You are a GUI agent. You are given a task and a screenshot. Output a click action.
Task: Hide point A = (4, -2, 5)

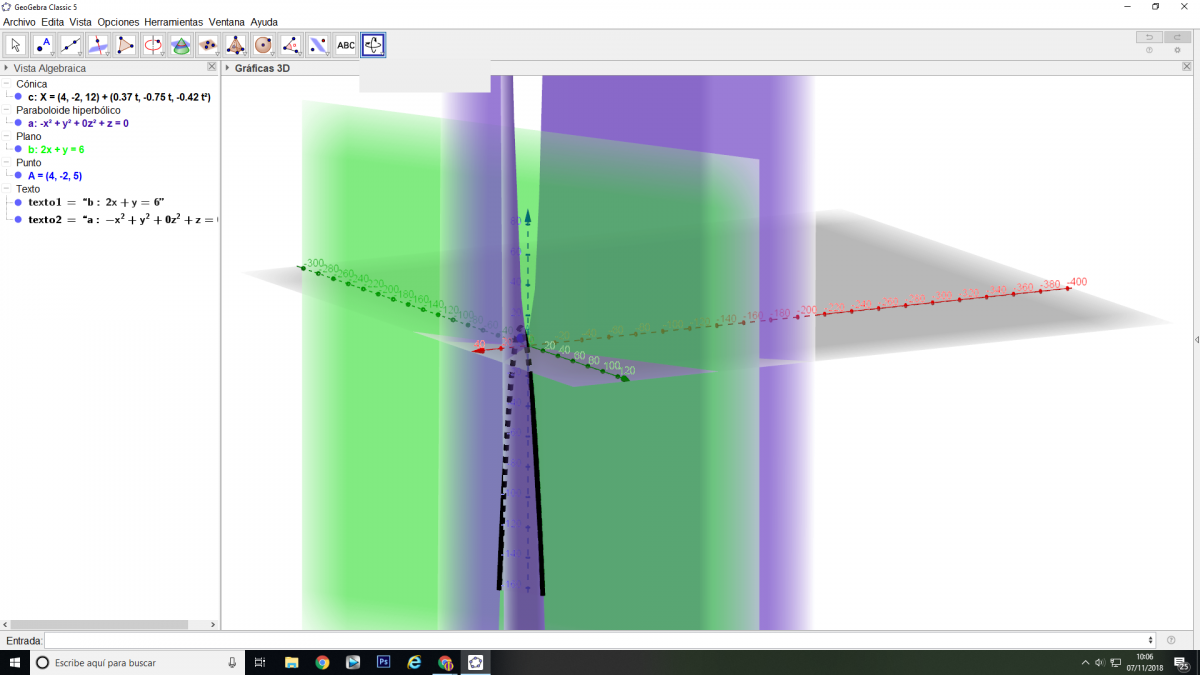pyautogui.click(x=18, y=175)
